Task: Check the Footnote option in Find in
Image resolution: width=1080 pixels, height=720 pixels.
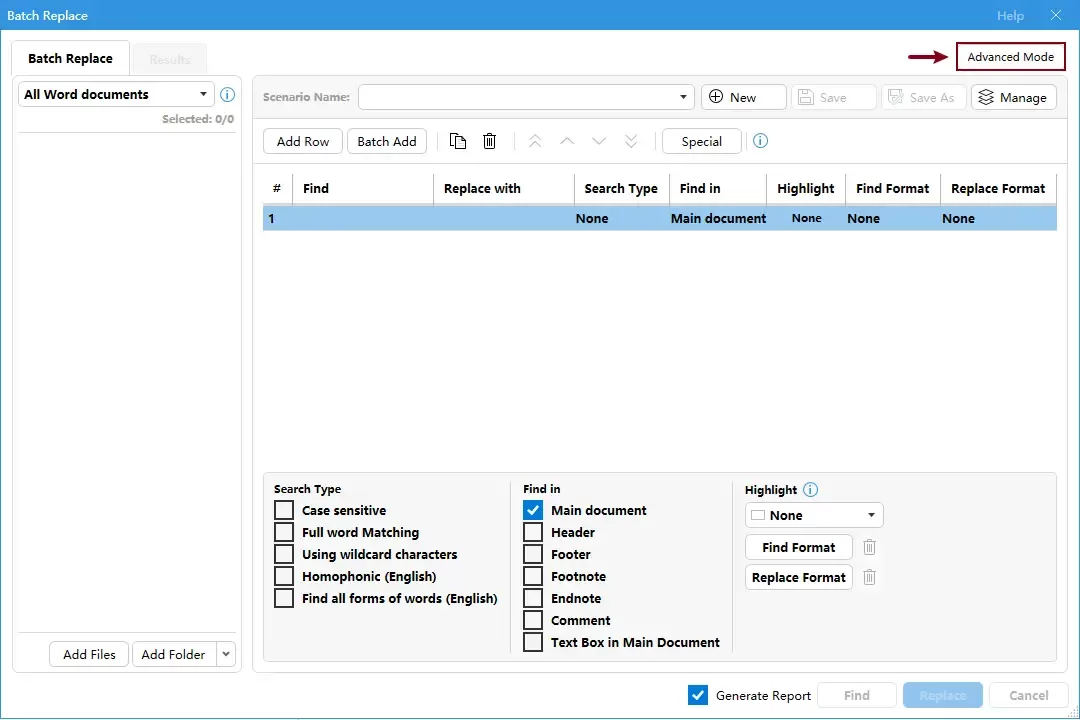Action: (532, 576)
